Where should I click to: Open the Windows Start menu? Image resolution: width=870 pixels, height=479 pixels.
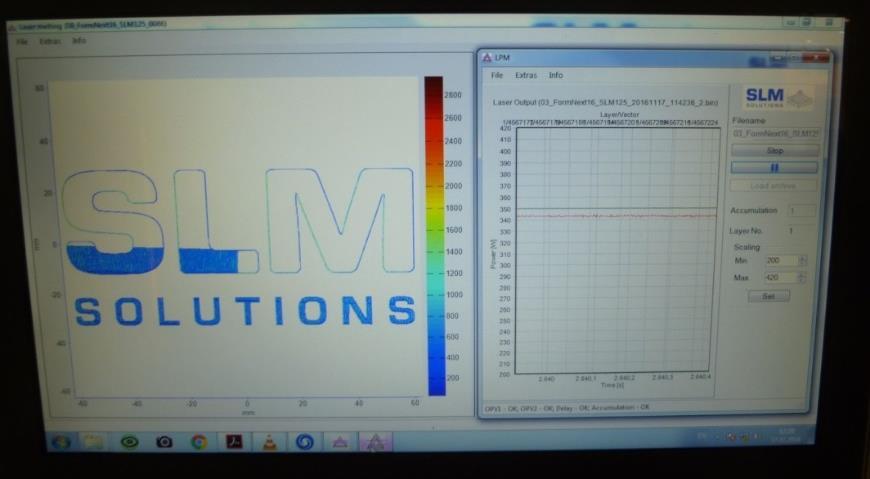tap(60, 442)
